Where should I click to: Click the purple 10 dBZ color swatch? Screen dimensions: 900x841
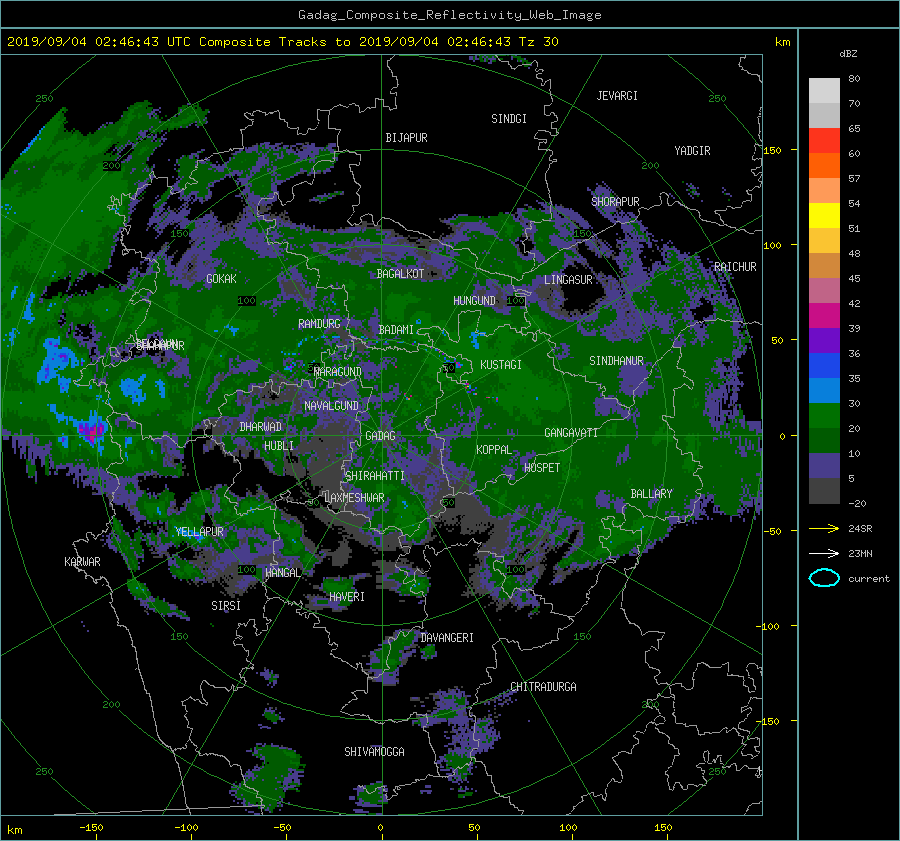824,465
